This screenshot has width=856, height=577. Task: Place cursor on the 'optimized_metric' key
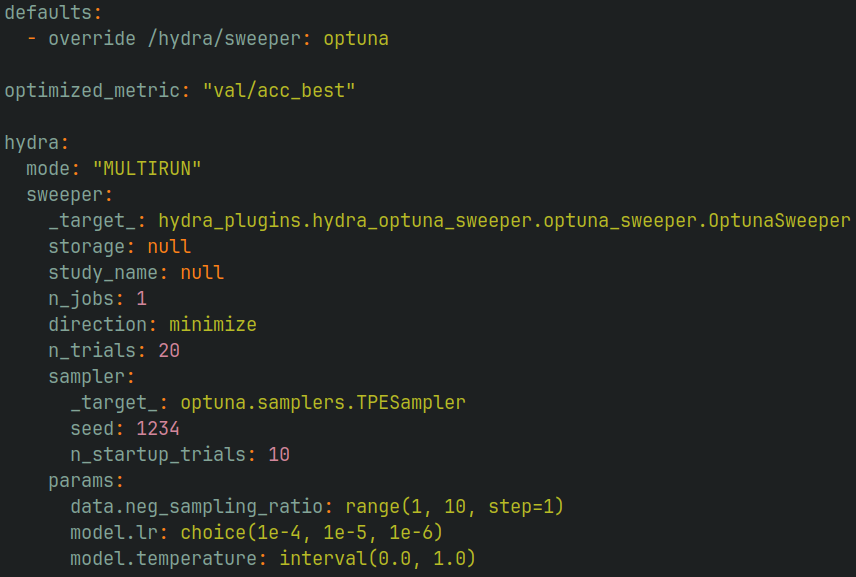[x=92, y=91]
